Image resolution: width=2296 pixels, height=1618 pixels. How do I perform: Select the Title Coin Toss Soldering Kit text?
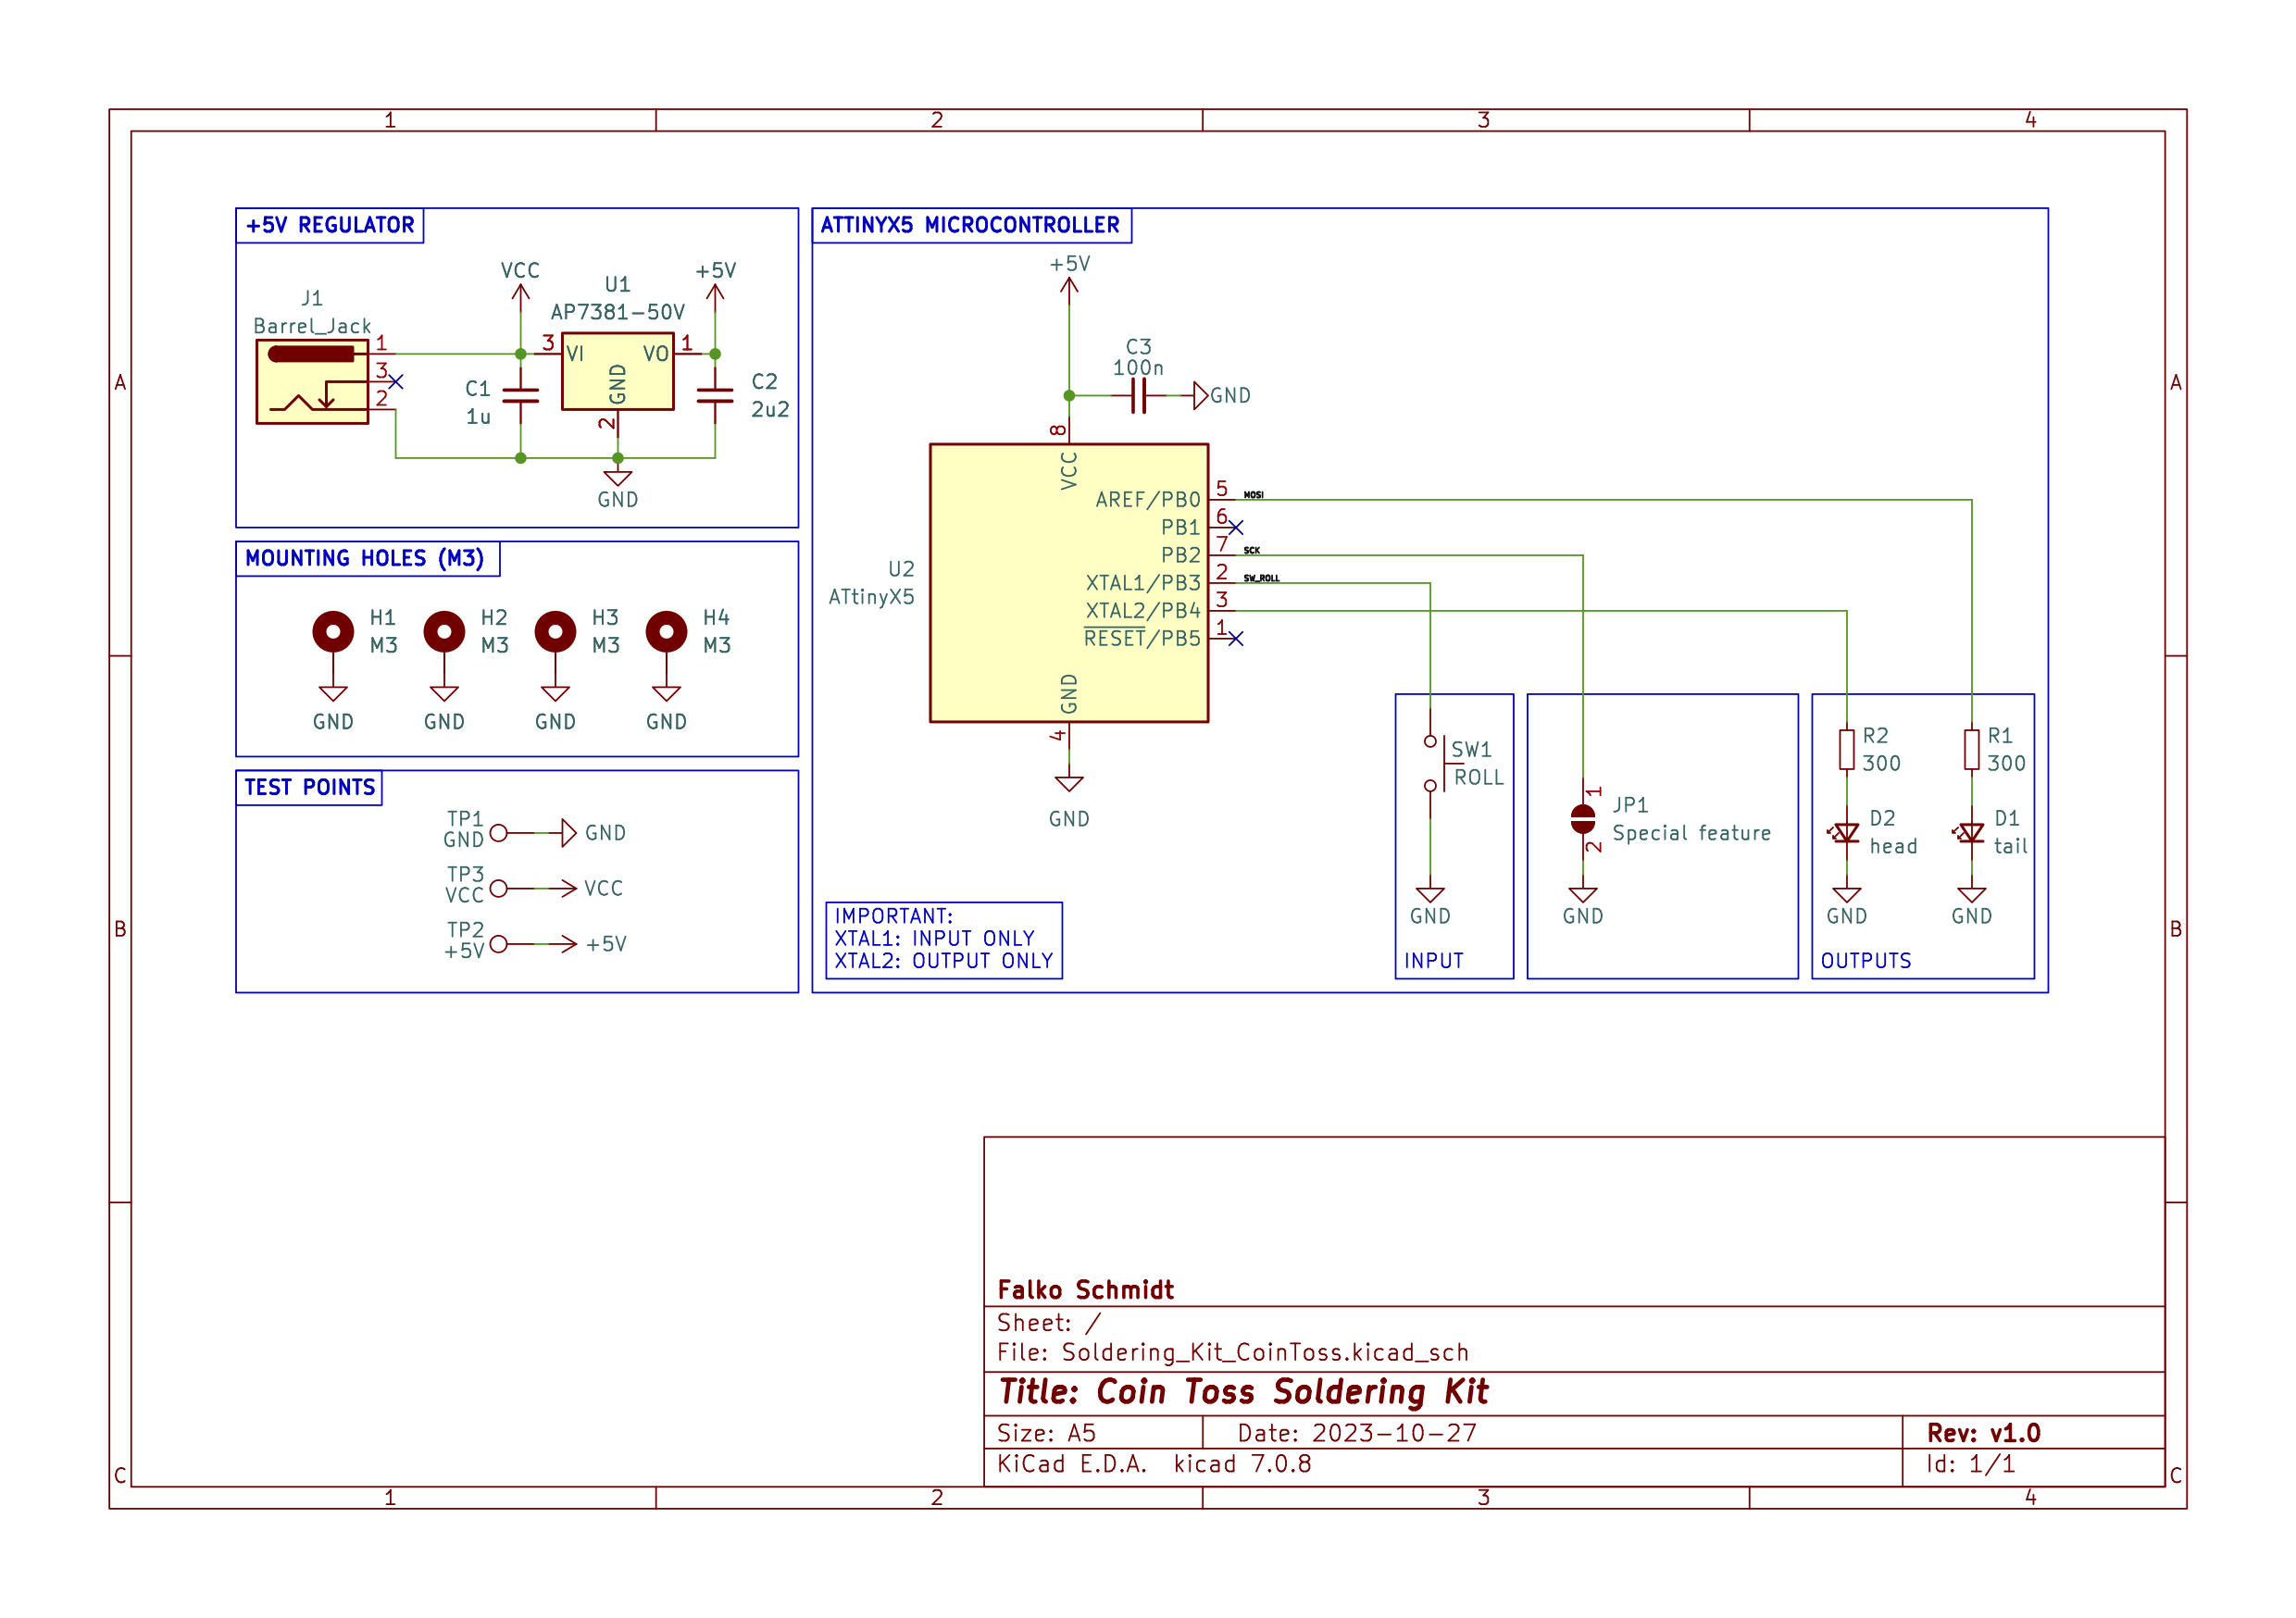point(1243,1391)
